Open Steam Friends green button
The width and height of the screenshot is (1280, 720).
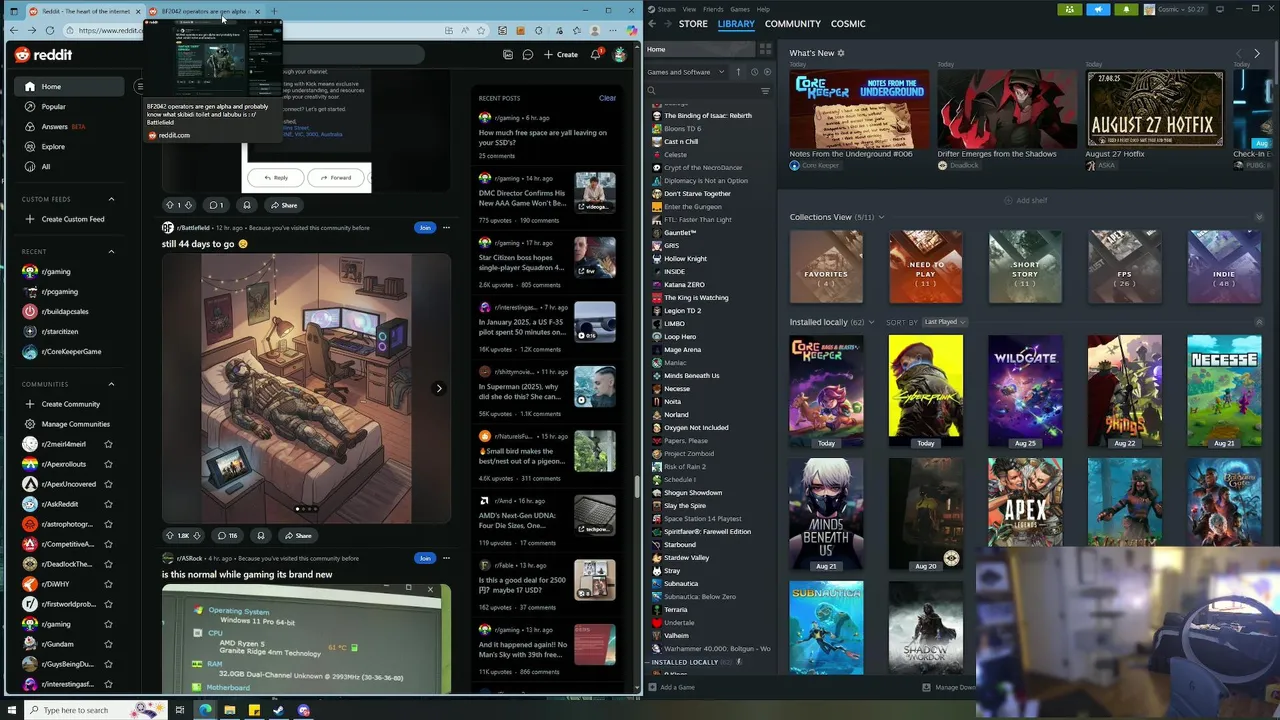1070,9
